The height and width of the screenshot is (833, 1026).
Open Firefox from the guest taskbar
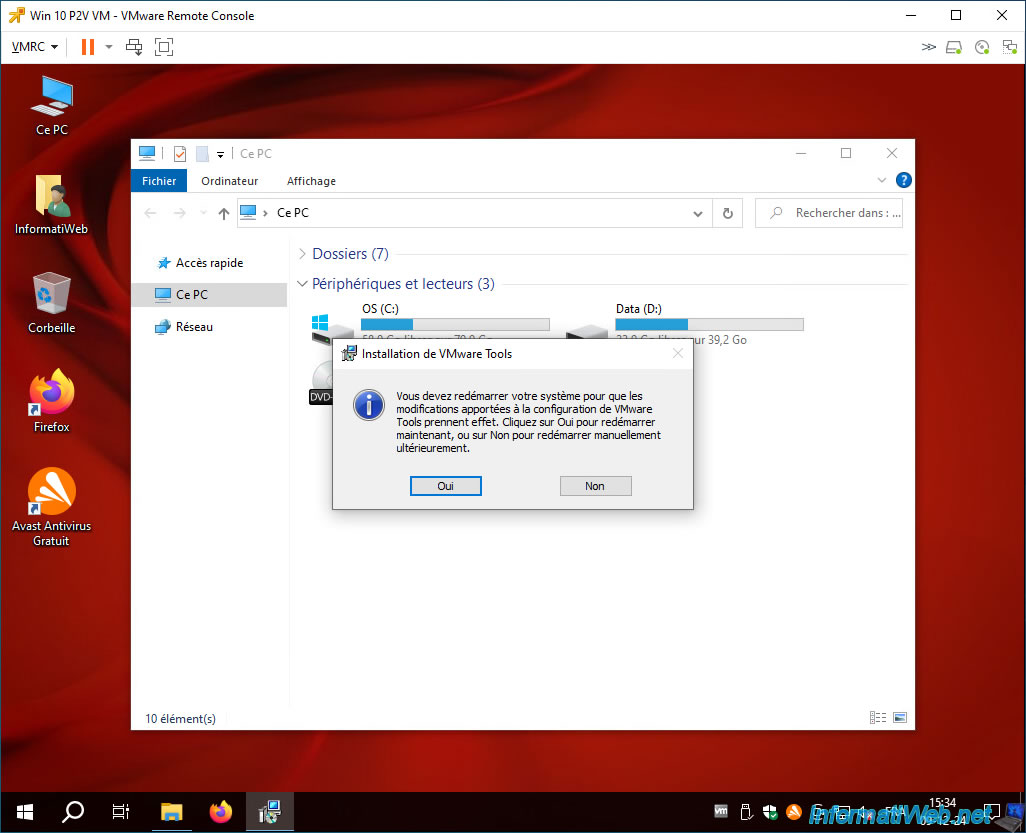pos(221,812)
